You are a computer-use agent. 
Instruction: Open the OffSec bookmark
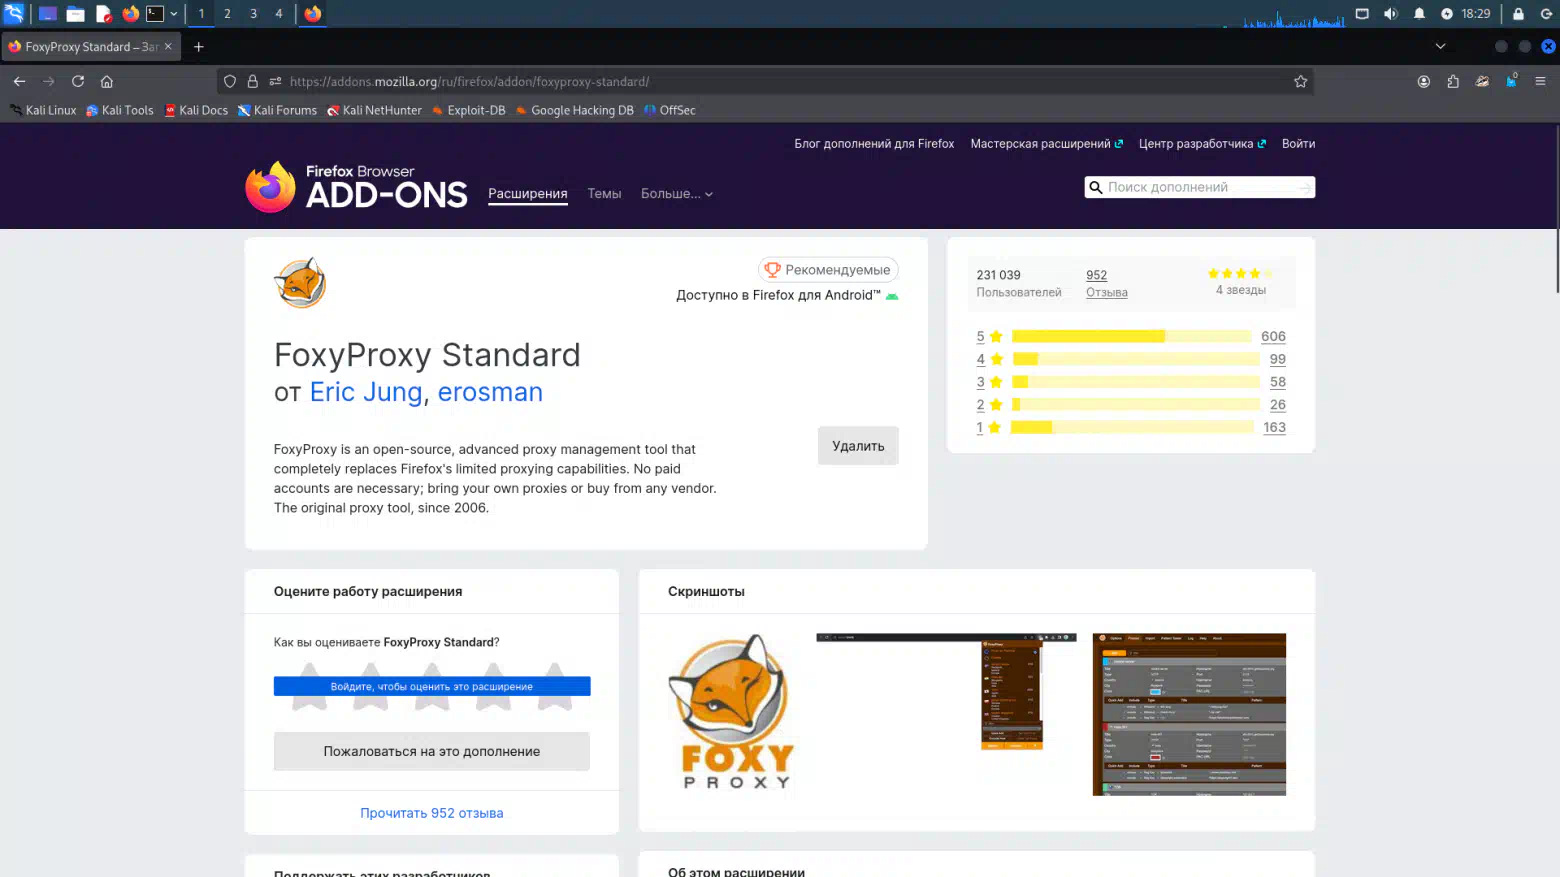(670, 110)
